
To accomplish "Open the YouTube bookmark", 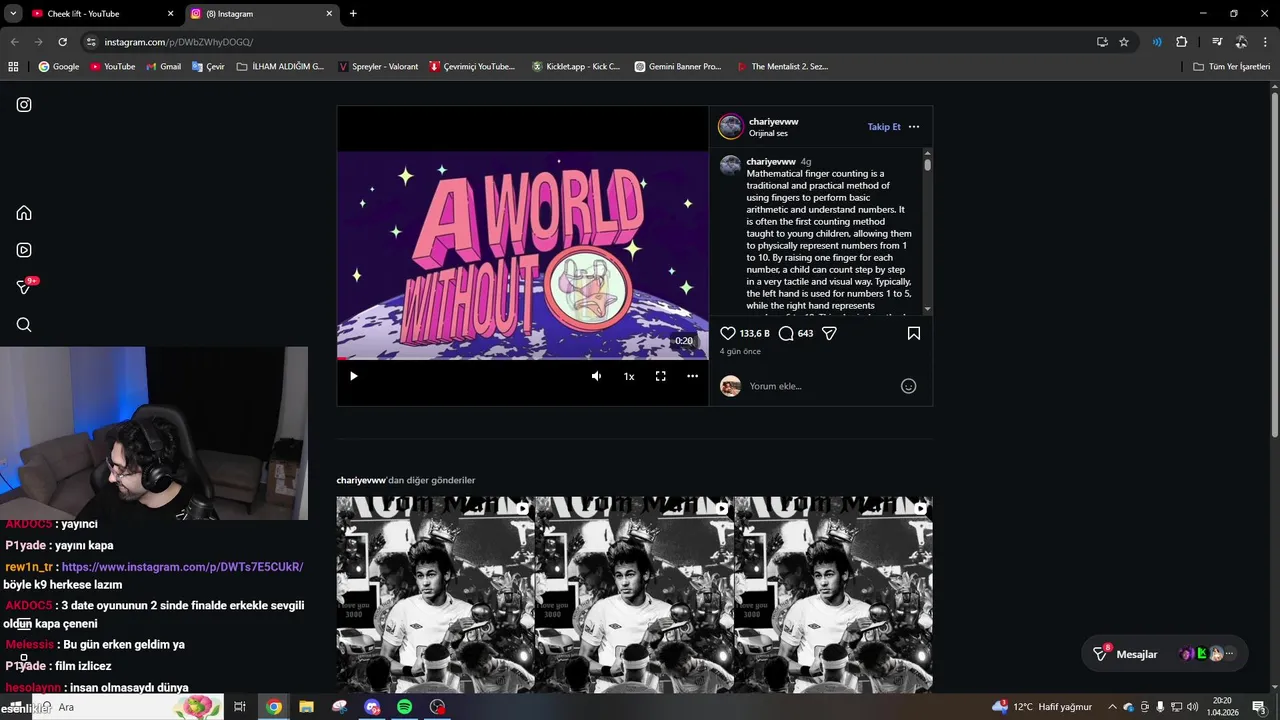I will coord(113,66).
